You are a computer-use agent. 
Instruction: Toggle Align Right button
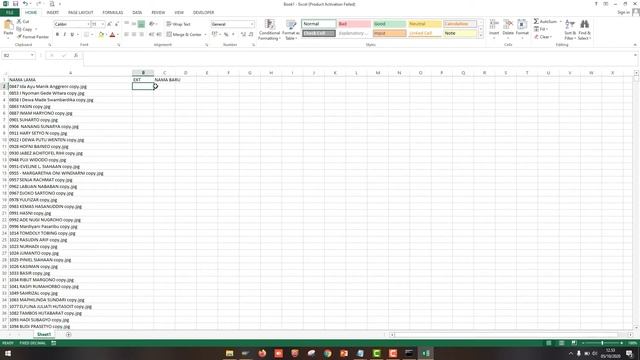pos(141,35)
